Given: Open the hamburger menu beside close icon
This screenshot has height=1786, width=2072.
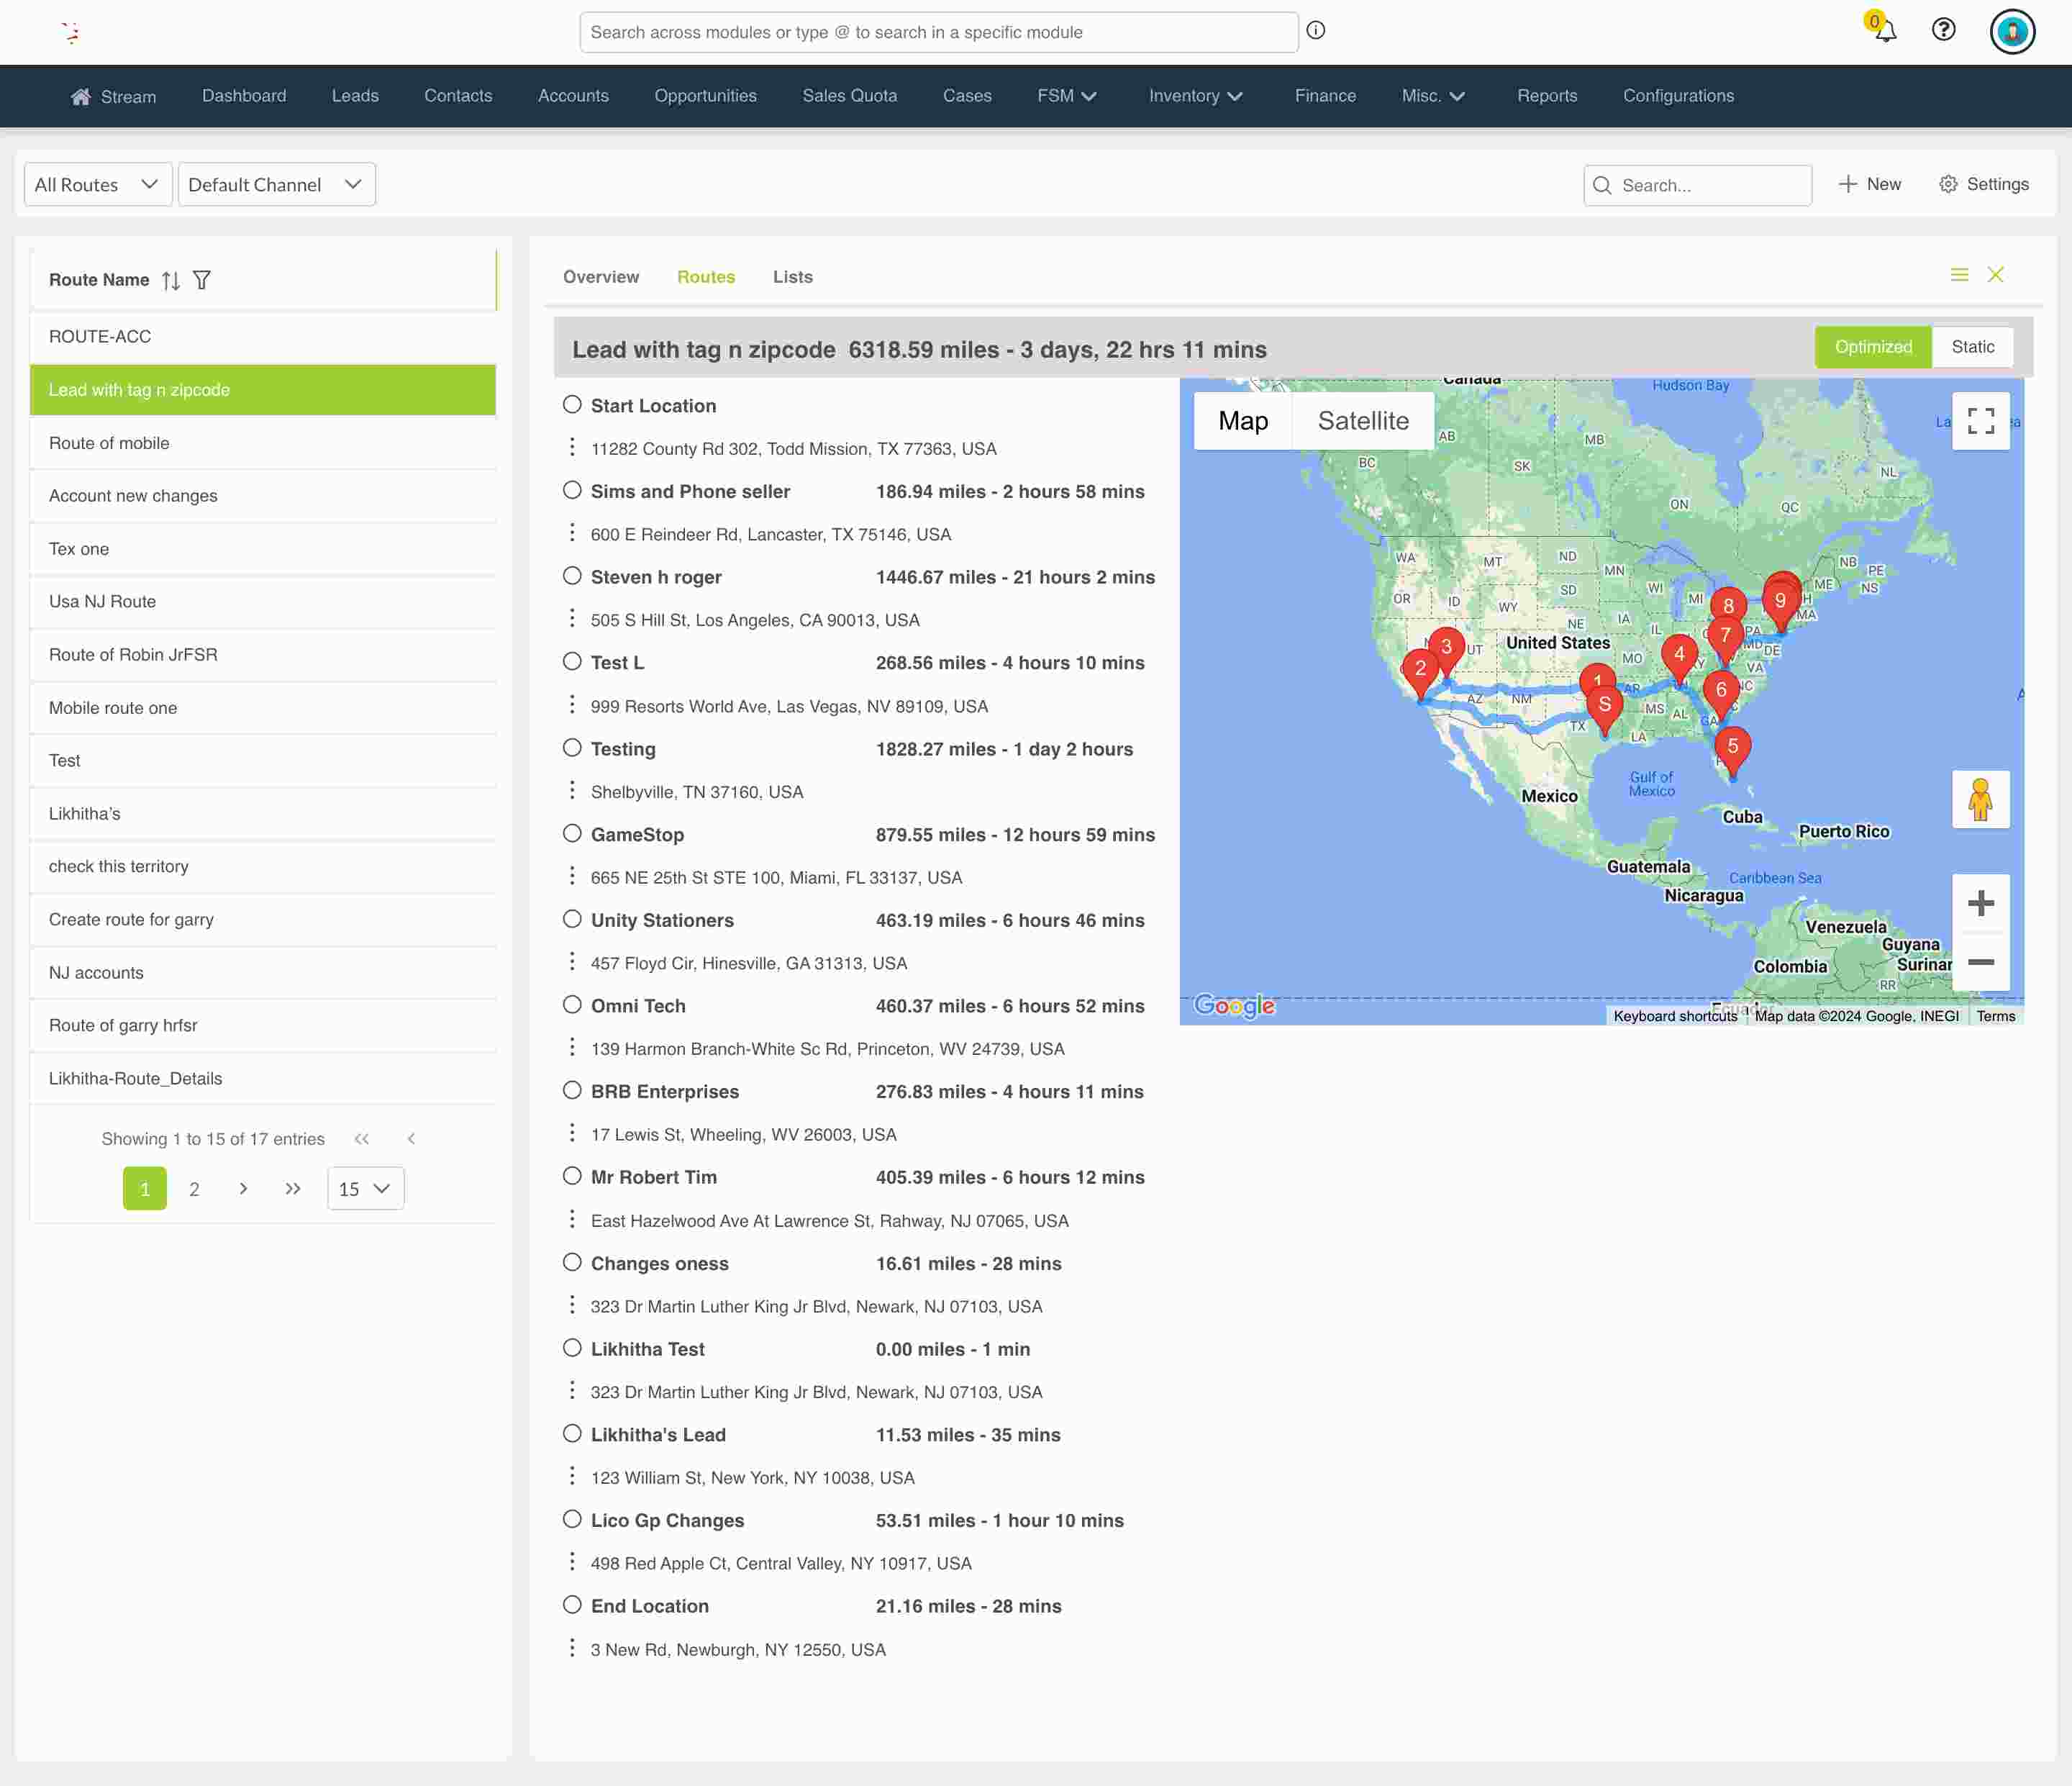Looking at the screenshot, I should coord(1959,275).
